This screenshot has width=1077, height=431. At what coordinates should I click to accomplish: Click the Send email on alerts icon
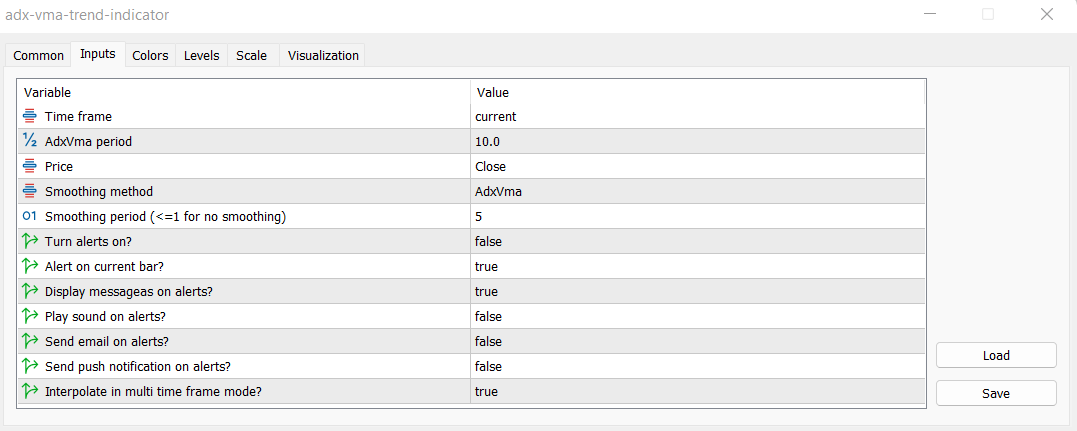click(30, 341)
